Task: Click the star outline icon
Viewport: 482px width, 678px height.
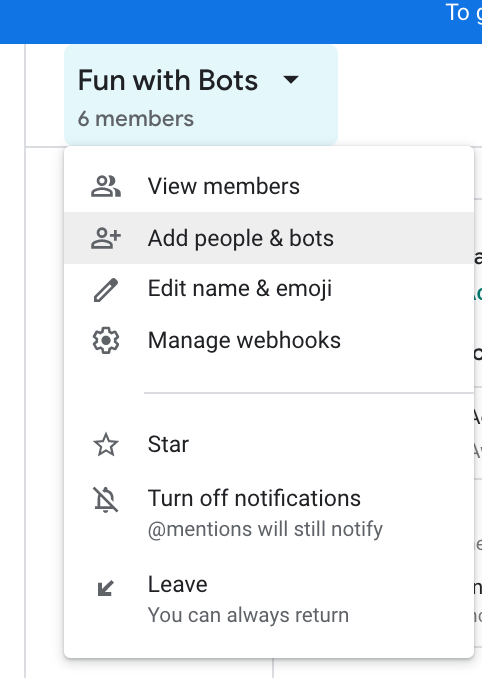Action: (106, 445)
